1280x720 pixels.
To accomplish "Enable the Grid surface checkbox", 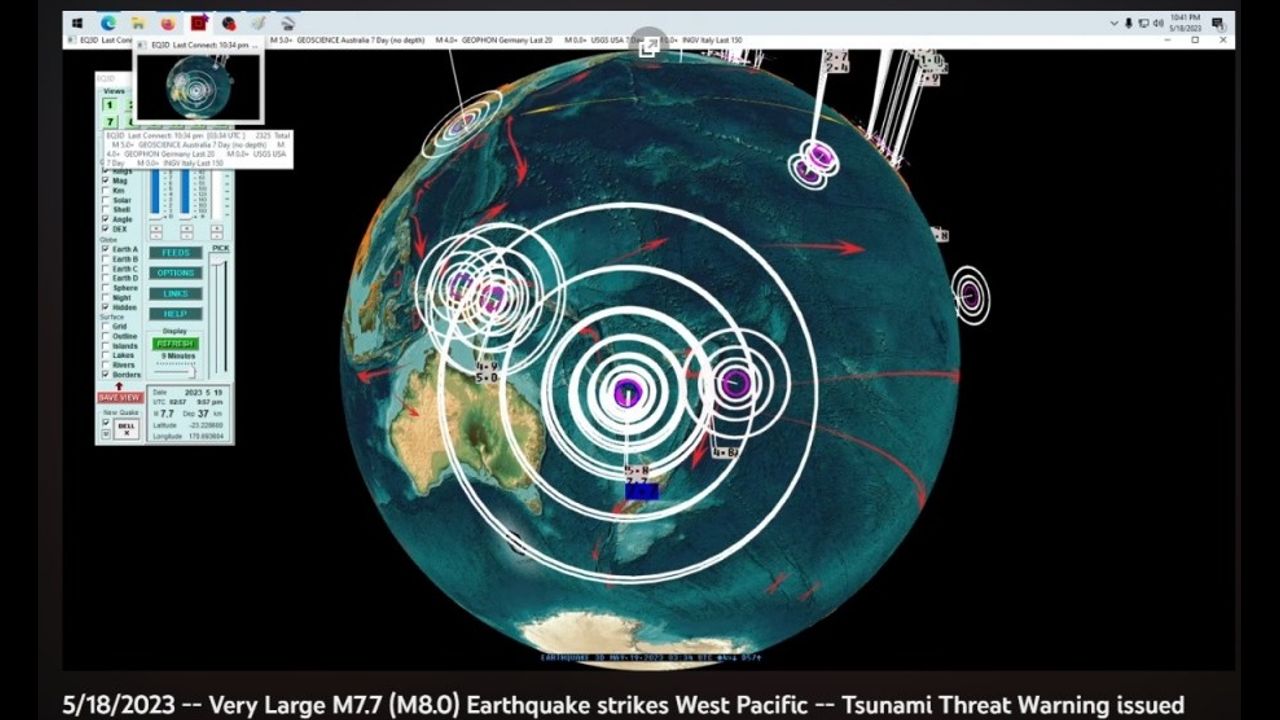I will [x=106, y=326].
